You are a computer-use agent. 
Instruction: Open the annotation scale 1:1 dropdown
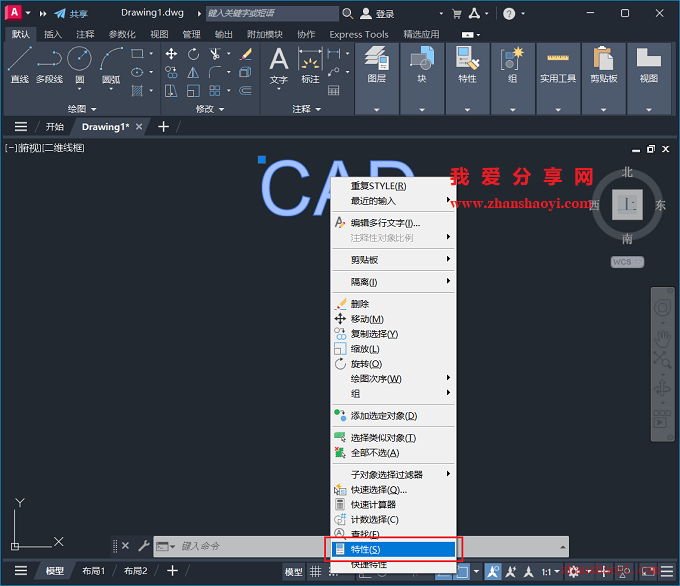click(550, 572)
